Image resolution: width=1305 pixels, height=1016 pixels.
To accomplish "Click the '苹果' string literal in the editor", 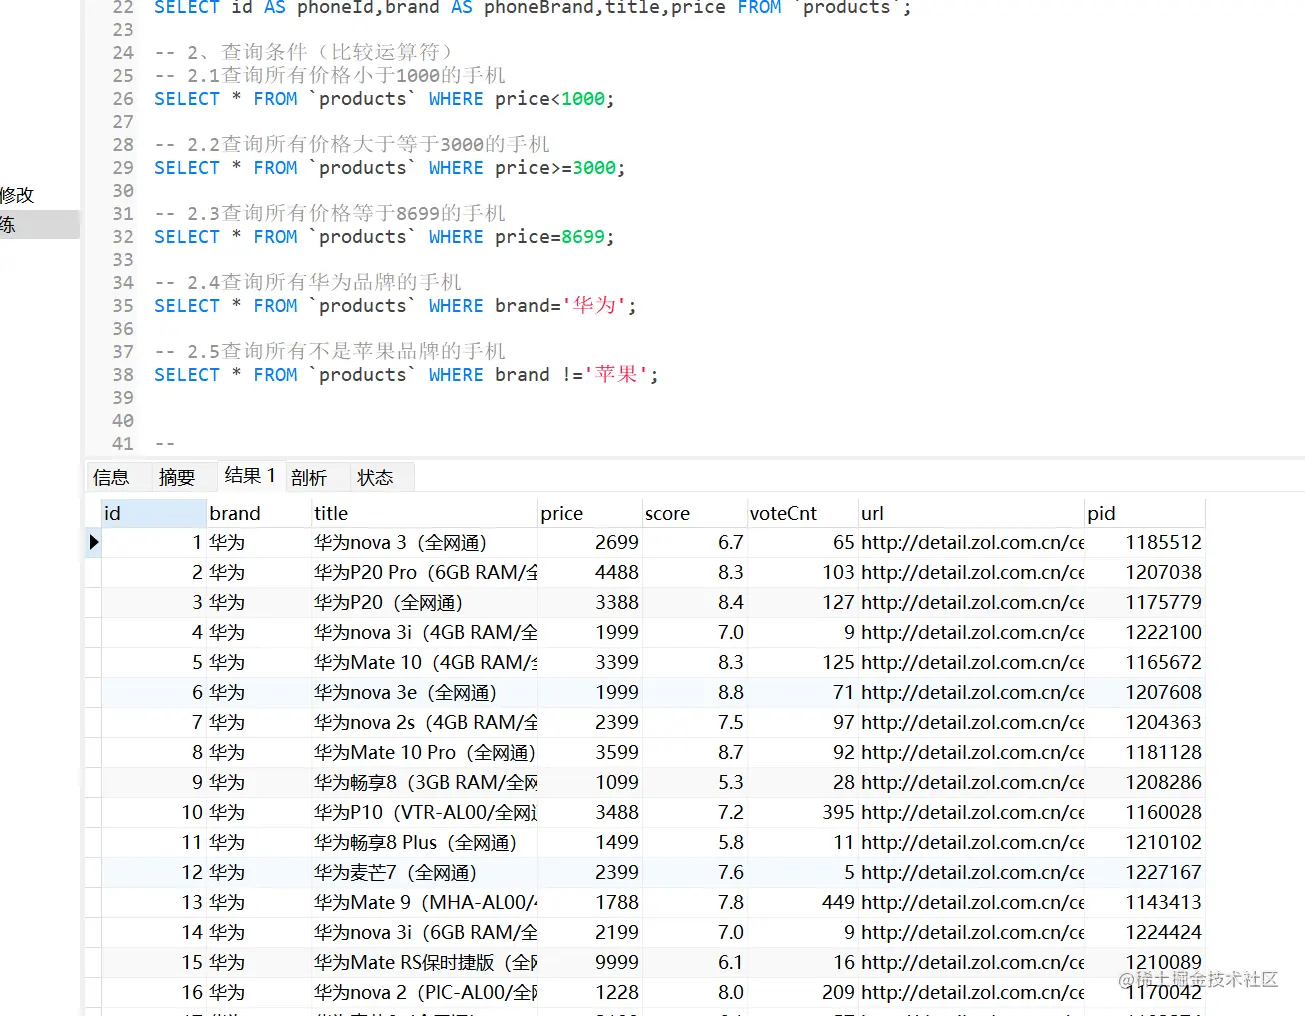I will [616, 374].
